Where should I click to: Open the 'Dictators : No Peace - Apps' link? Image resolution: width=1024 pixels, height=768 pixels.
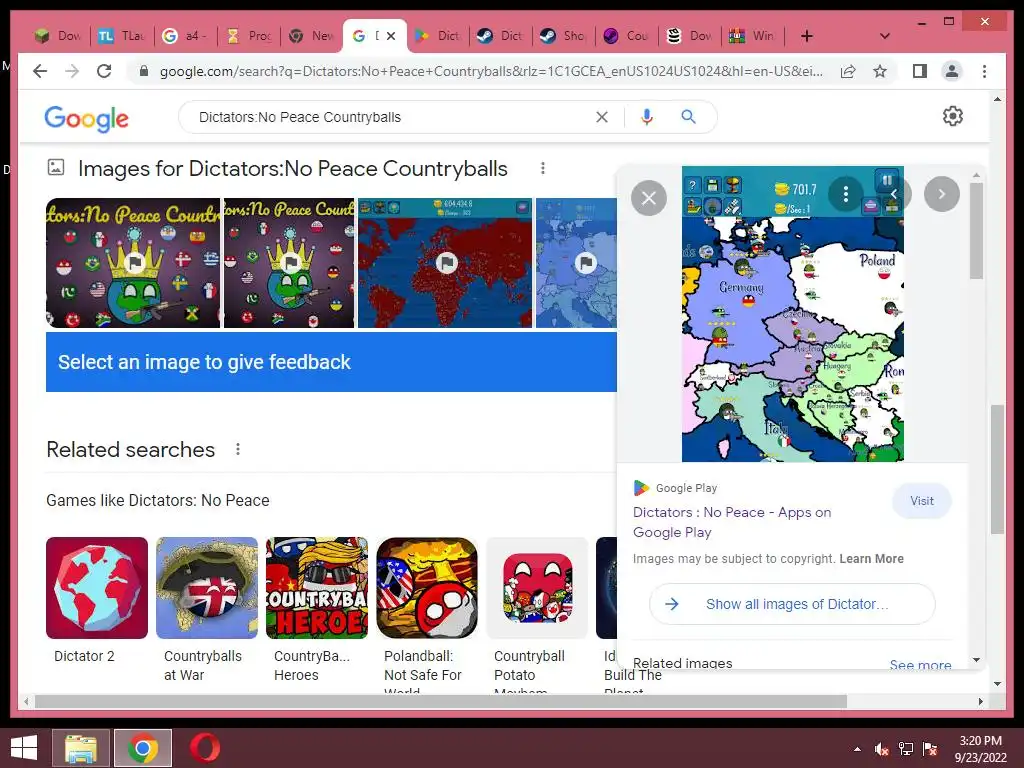click(732, 522)
